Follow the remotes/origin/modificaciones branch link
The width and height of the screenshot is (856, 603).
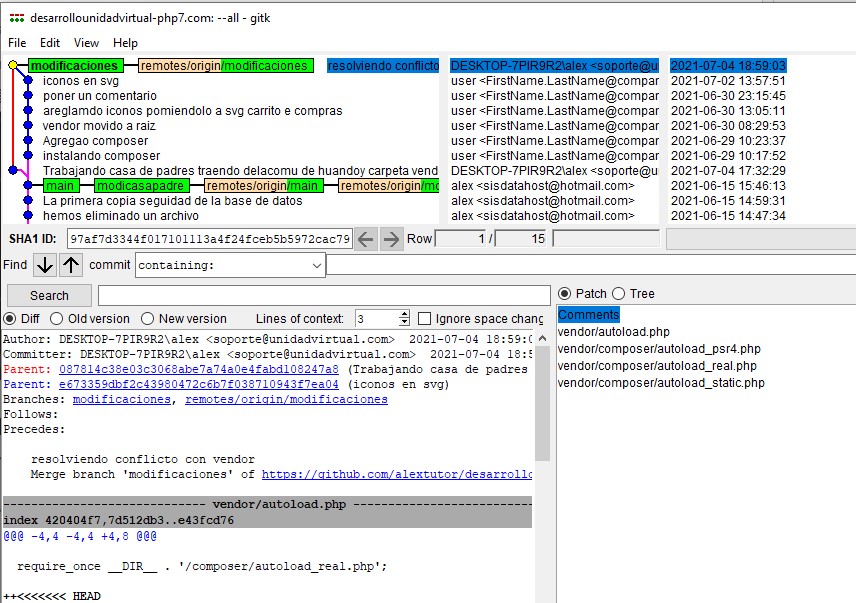[287, 399]
